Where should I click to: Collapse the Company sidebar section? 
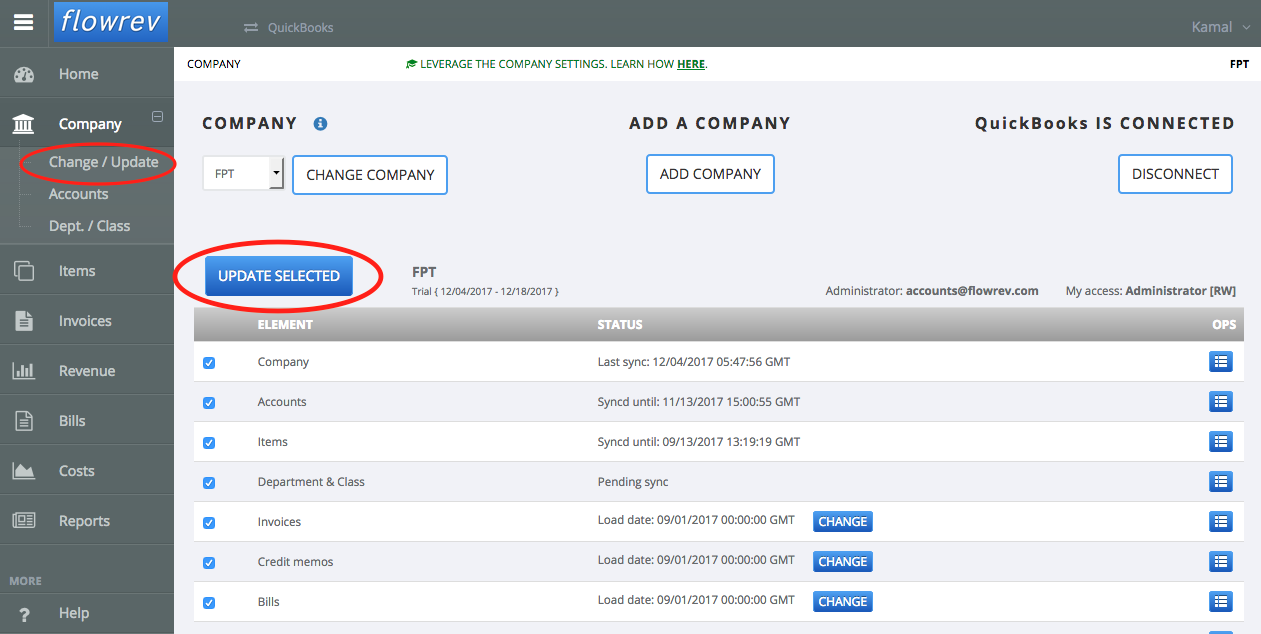(157, 116)
